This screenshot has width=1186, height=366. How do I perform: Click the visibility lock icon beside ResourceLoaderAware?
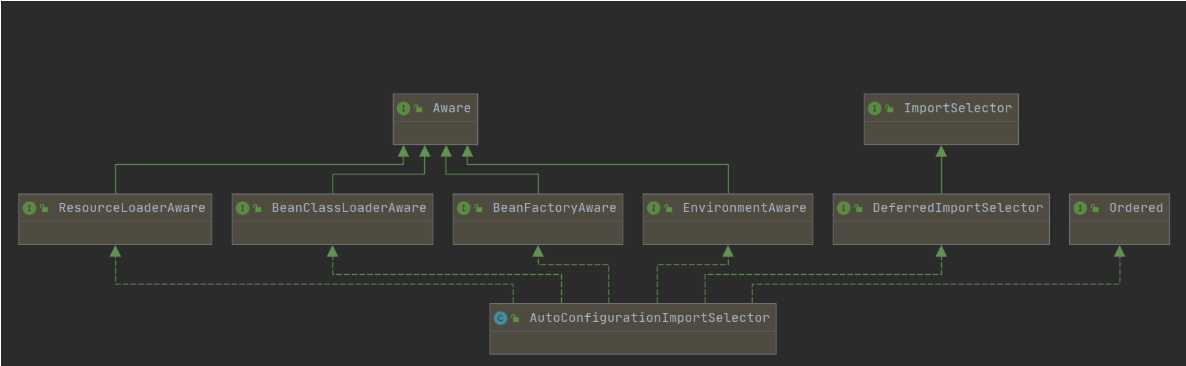(44, 208)
